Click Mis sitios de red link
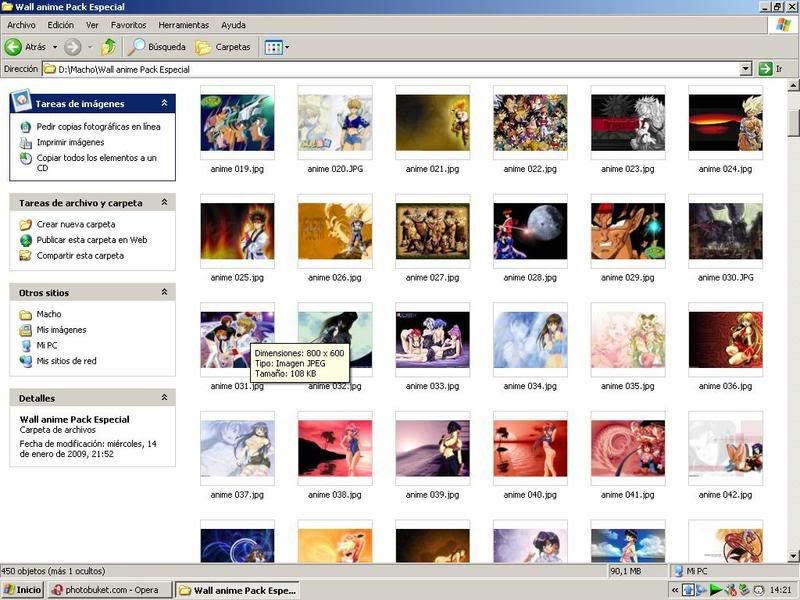This screenshot has width=800, height=600. pos(66,361)
